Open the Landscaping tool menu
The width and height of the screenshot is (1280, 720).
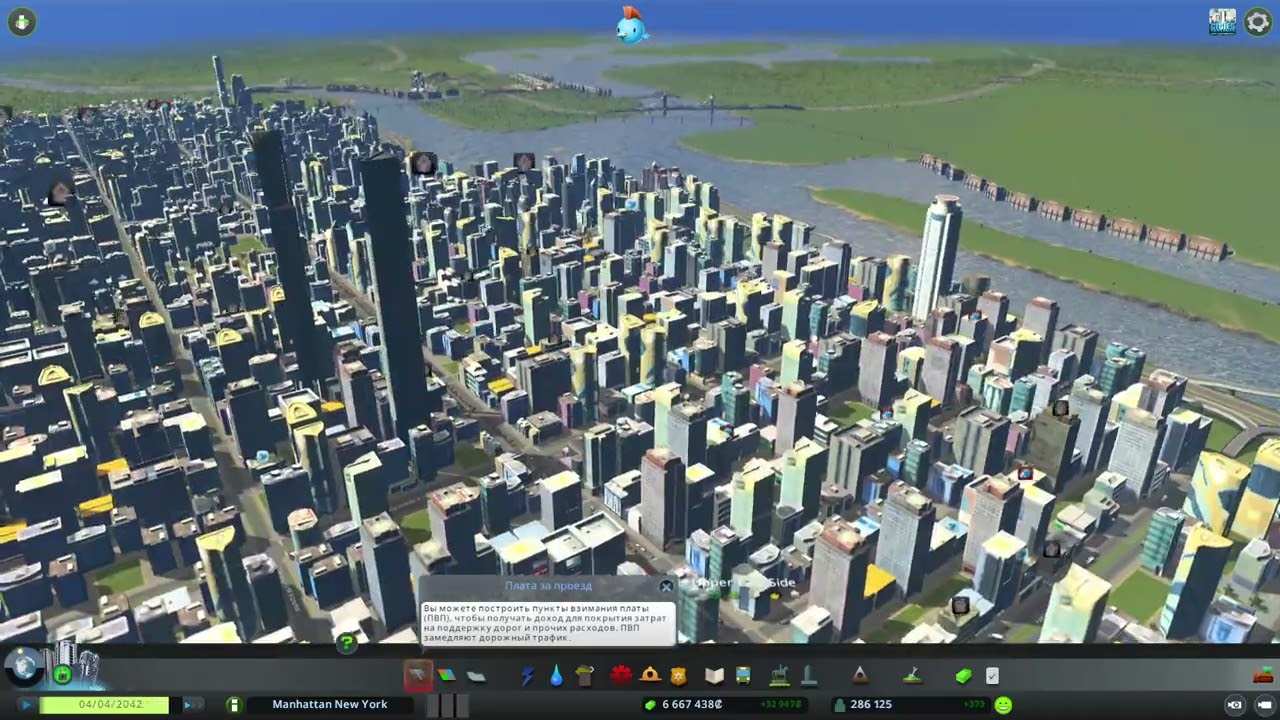pos(912,676)
